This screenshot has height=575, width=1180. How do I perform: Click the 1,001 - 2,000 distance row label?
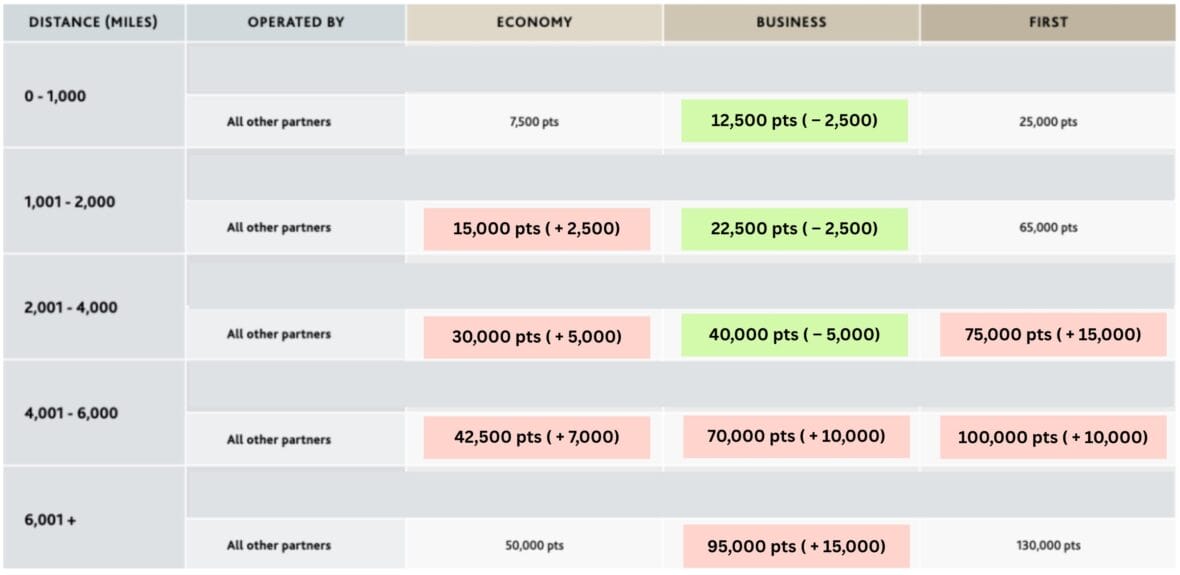(x=69, y=202)
